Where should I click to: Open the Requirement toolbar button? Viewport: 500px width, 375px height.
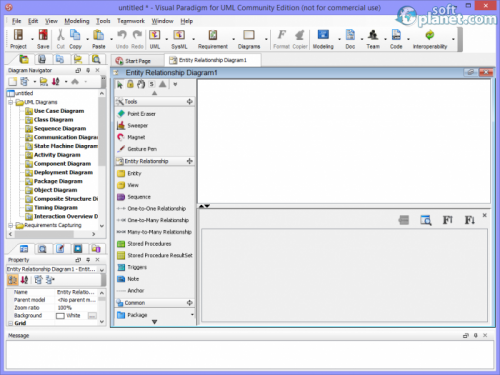[x=213, y=39]
